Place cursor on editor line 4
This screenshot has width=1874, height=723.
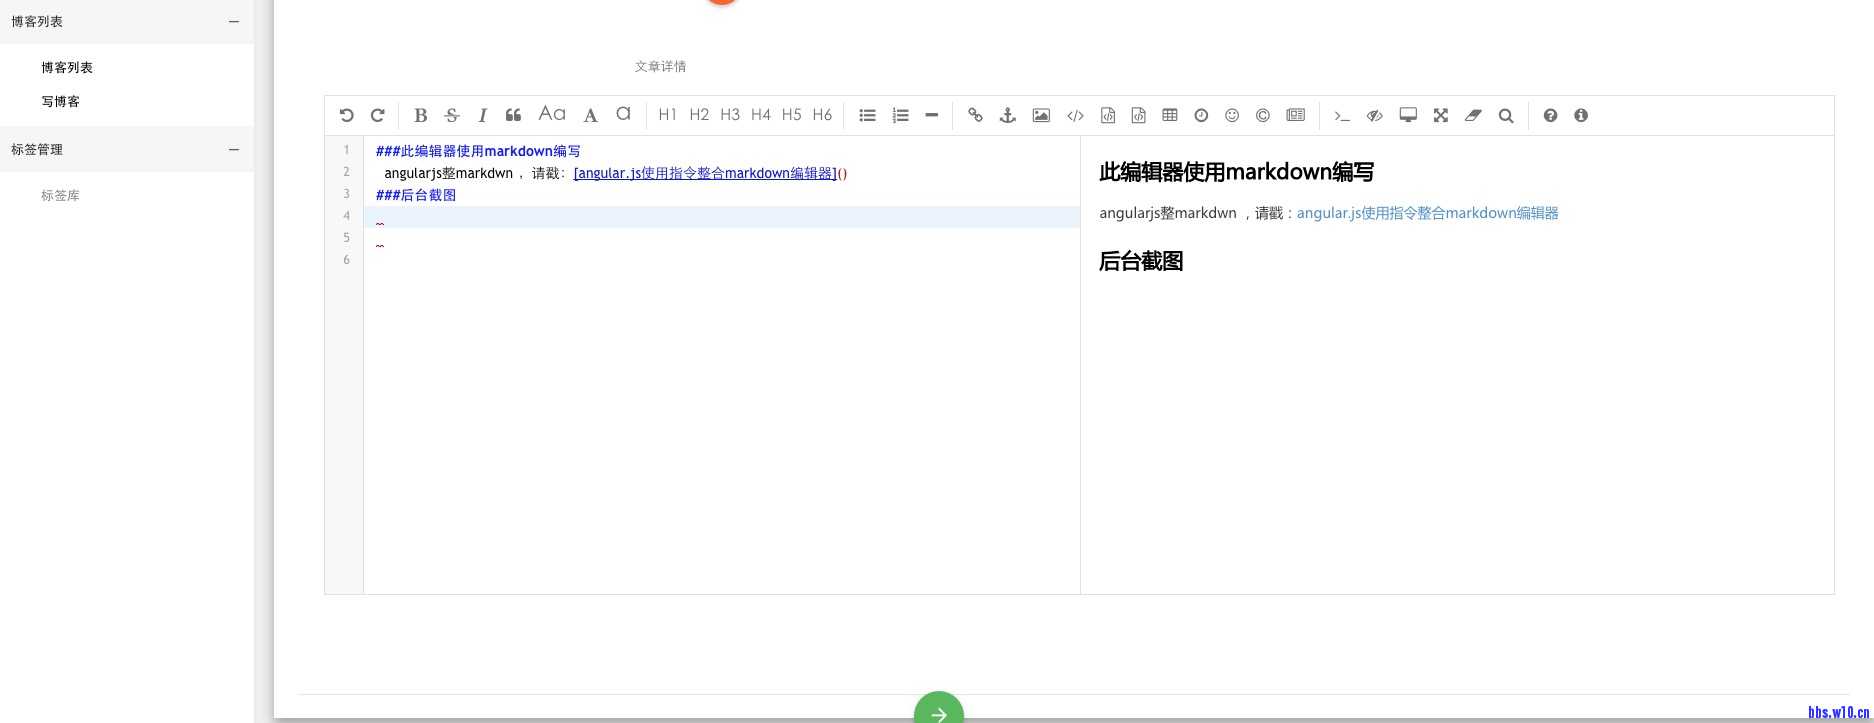click(x=720, y=217)
